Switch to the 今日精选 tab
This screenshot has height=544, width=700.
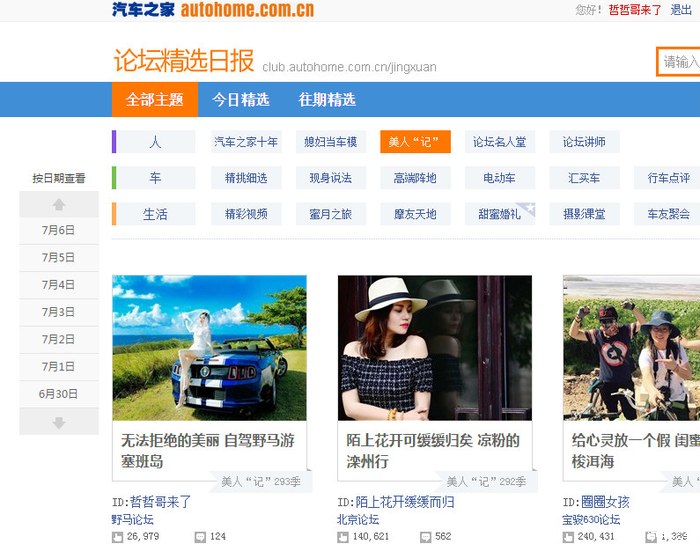(240, 100)
